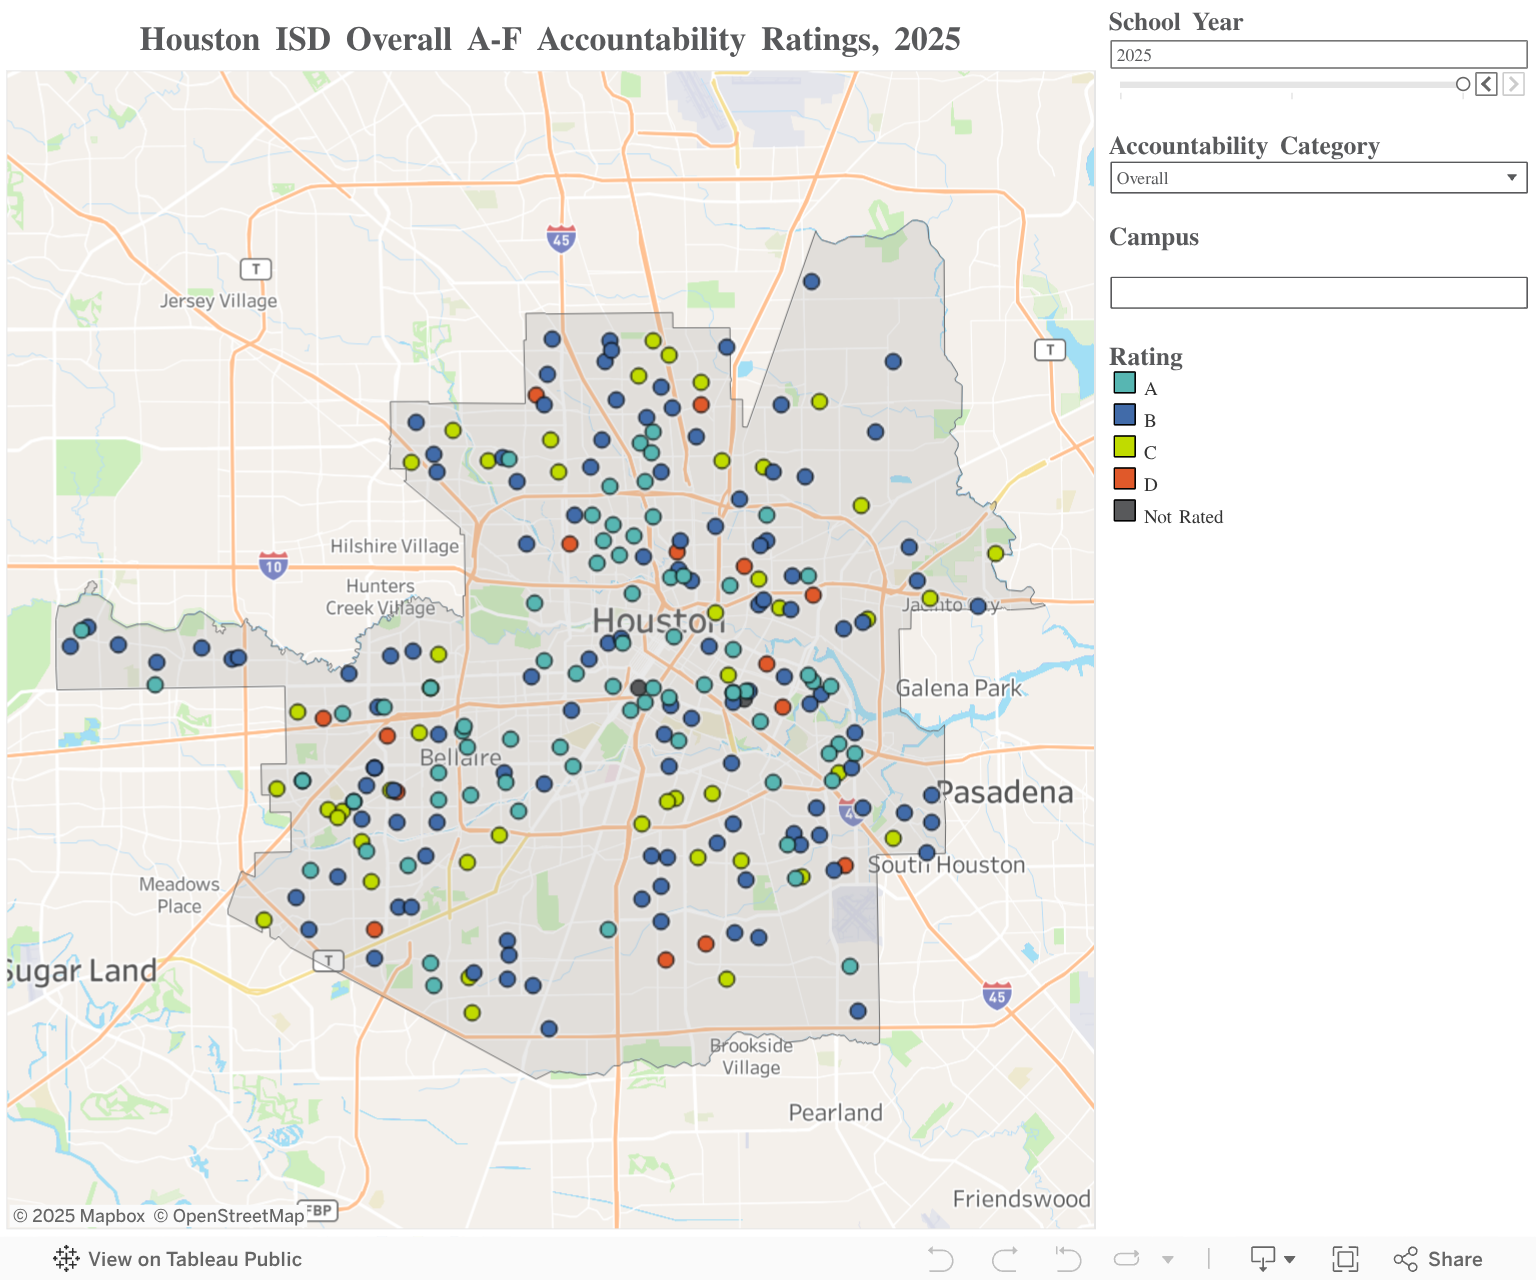Click the Jersey Village map label
1536x1280 pixels.
click(219, 301)
